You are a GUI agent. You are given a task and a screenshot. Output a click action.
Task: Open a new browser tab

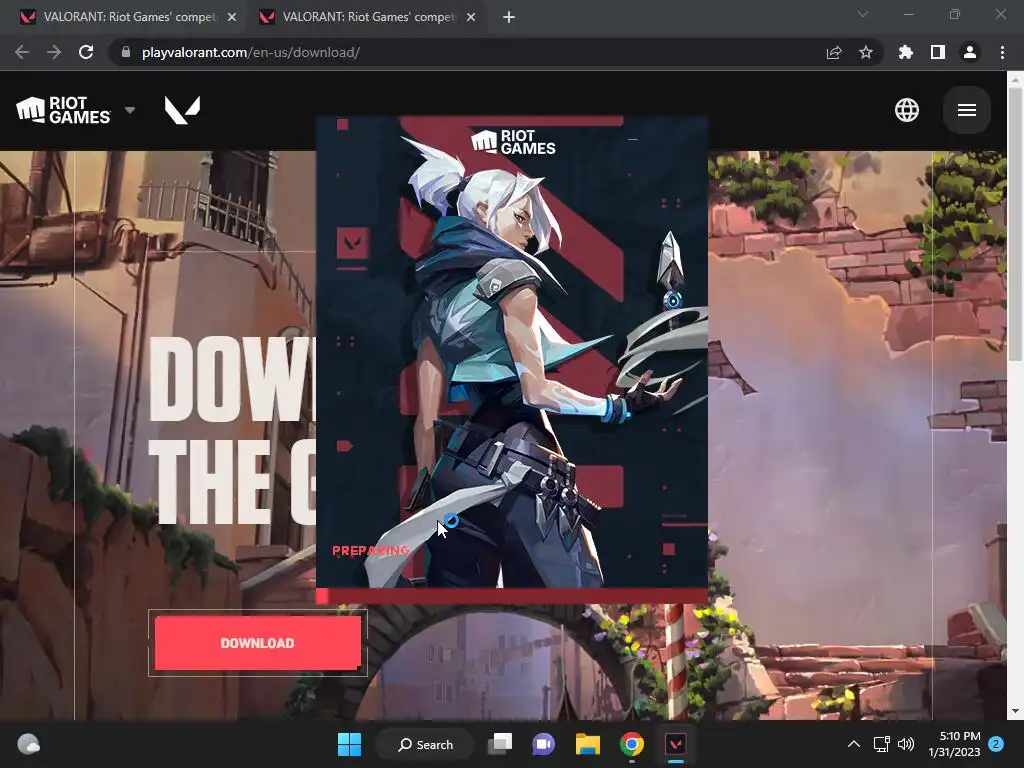(509, 17)
